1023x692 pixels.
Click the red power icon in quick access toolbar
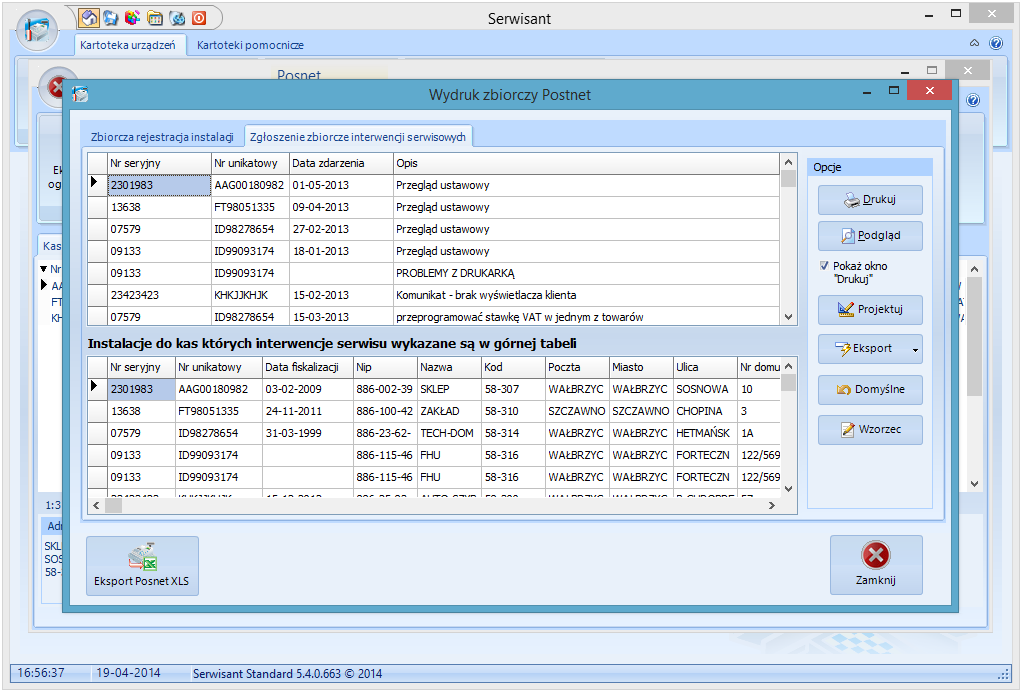coord(199,18)
